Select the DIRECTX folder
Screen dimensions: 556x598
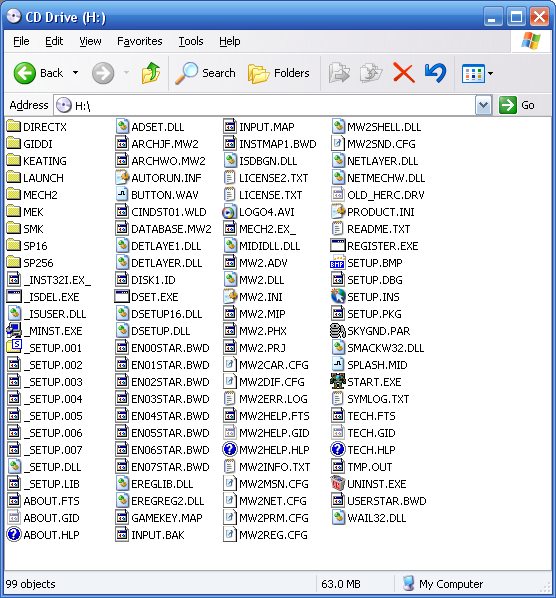tap(37, 127)
